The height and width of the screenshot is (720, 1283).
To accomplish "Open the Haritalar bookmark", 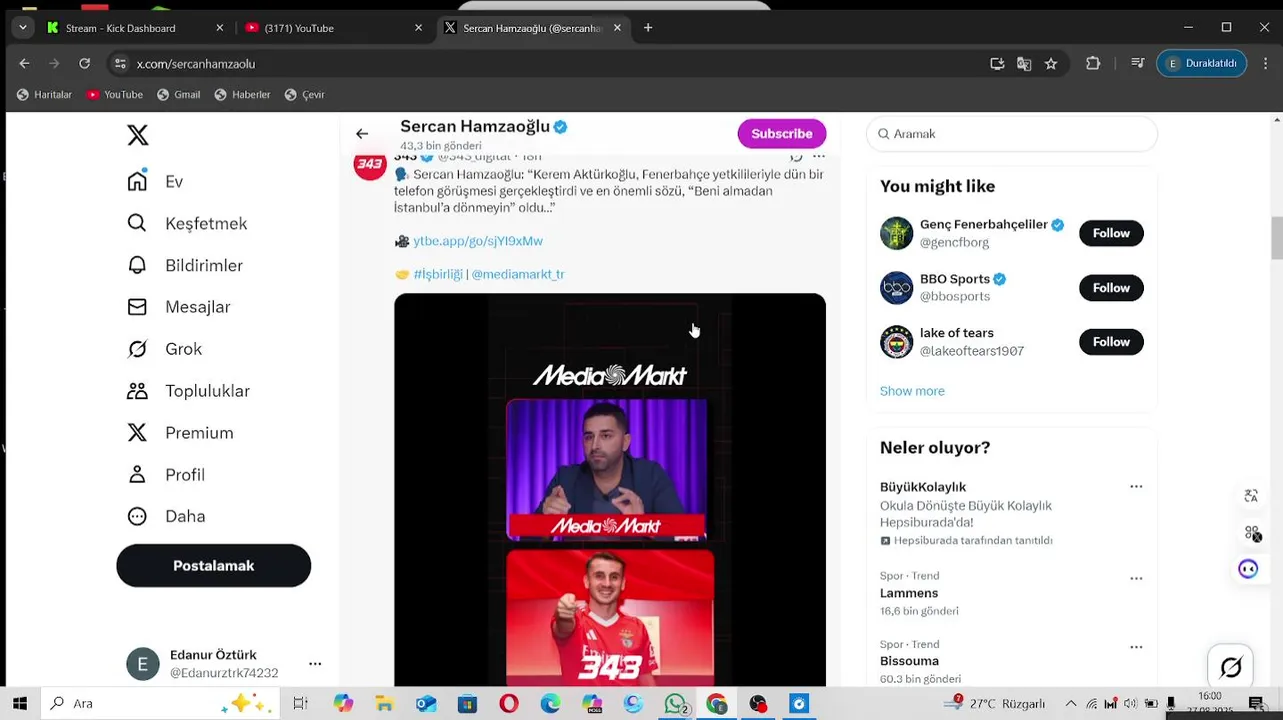I will coord(44,95).
